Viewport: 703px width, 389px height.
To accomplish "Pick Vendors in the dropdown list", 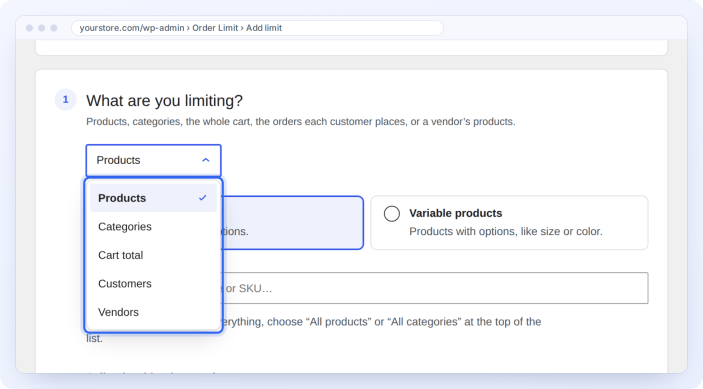I will pos(153,312).
